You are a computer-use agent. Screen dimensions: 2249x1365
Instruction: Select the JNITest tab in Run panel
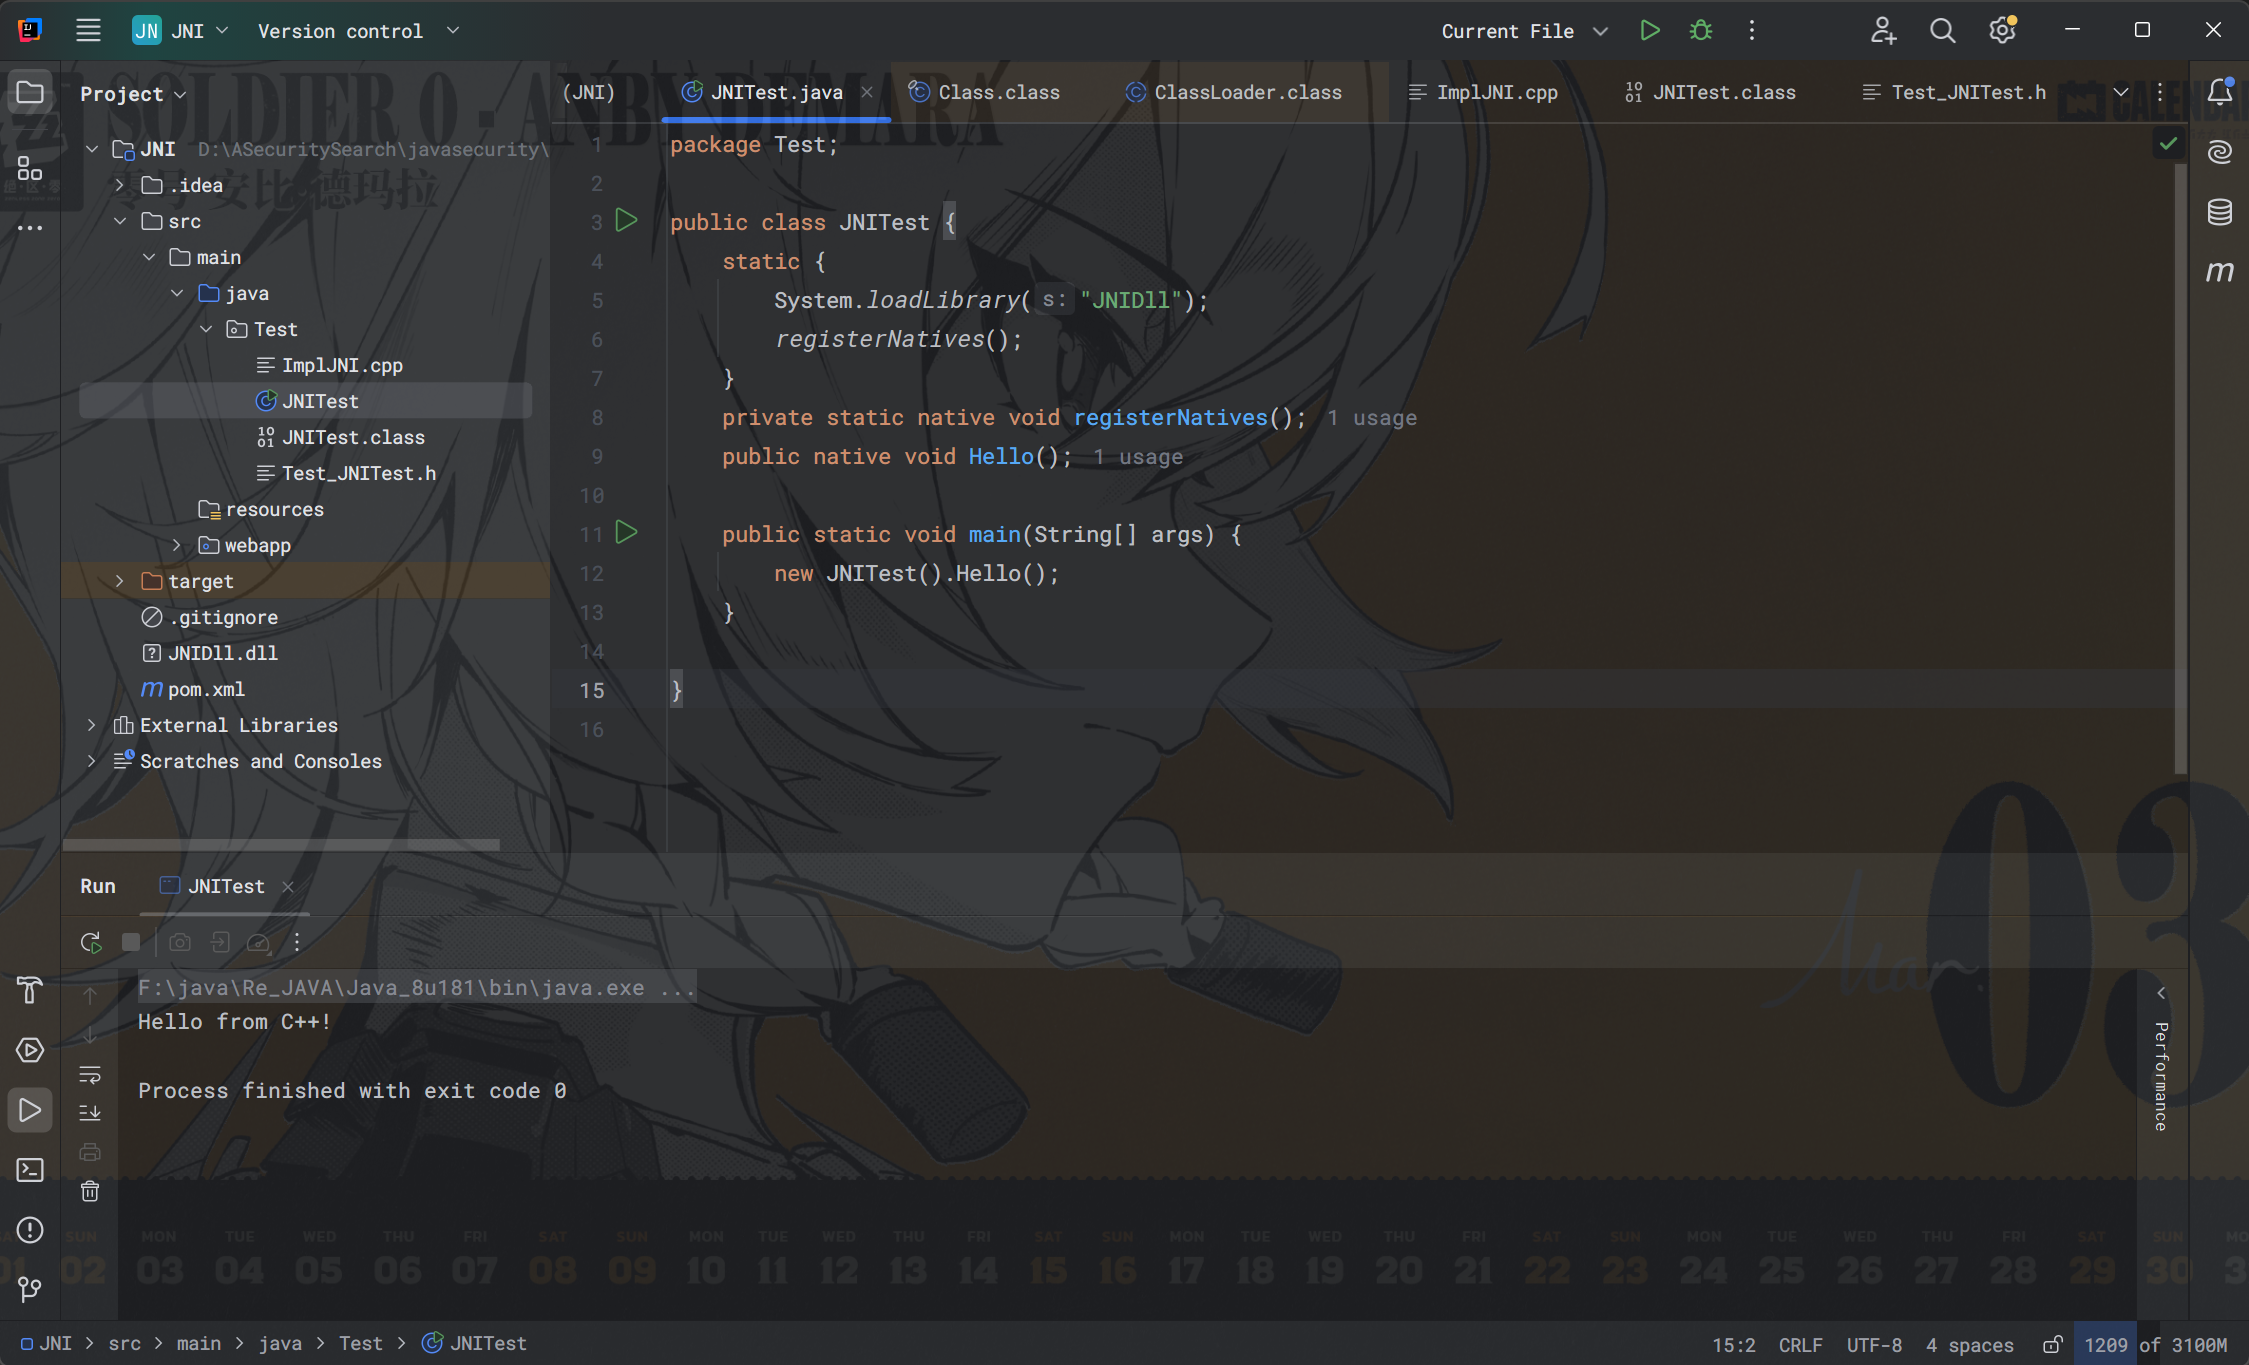(226, 886)
